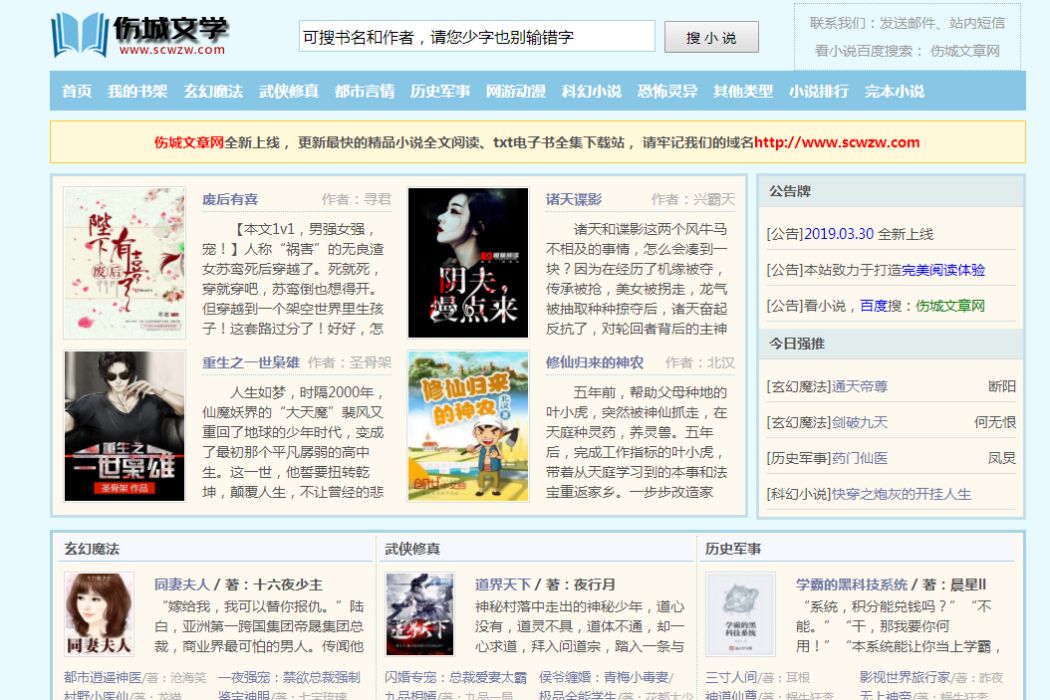Click the 完美阅读体验 announcement link

(x=943, y=270)
